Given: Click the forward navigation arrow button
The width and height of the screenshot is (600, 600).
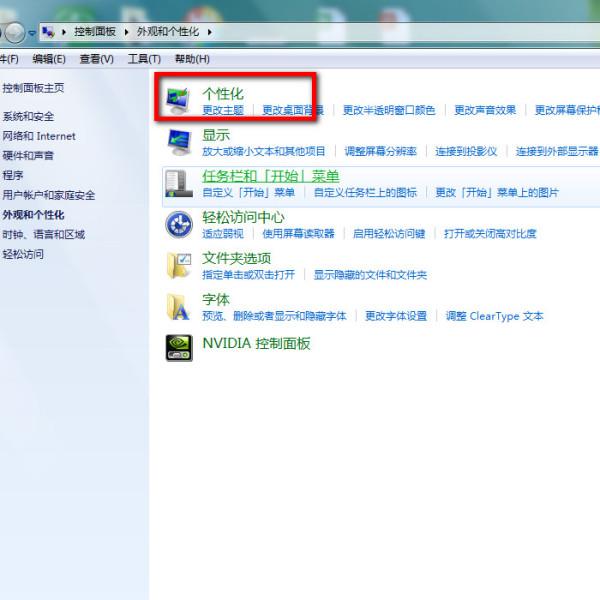Looking at the screenshot, I should tap(15, 32).
